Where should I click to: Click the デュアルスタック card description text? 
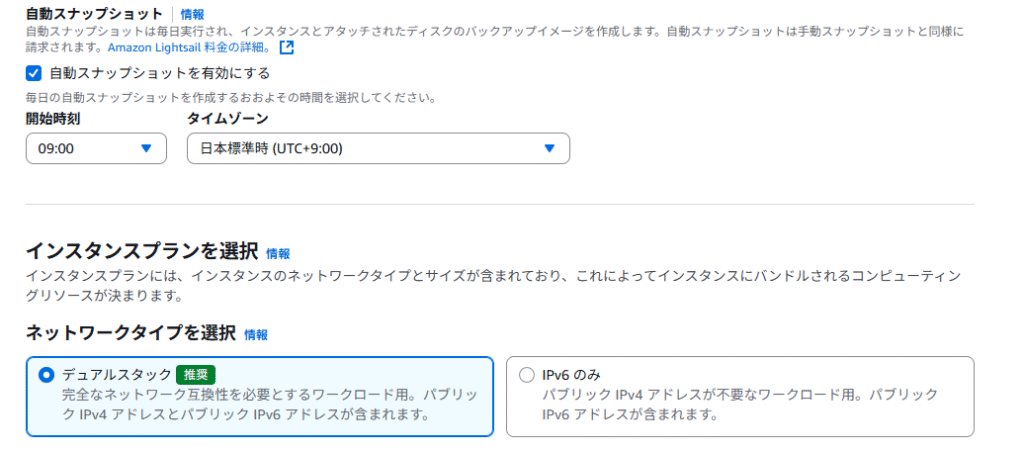pyautogui.click(x=270, y=405)
